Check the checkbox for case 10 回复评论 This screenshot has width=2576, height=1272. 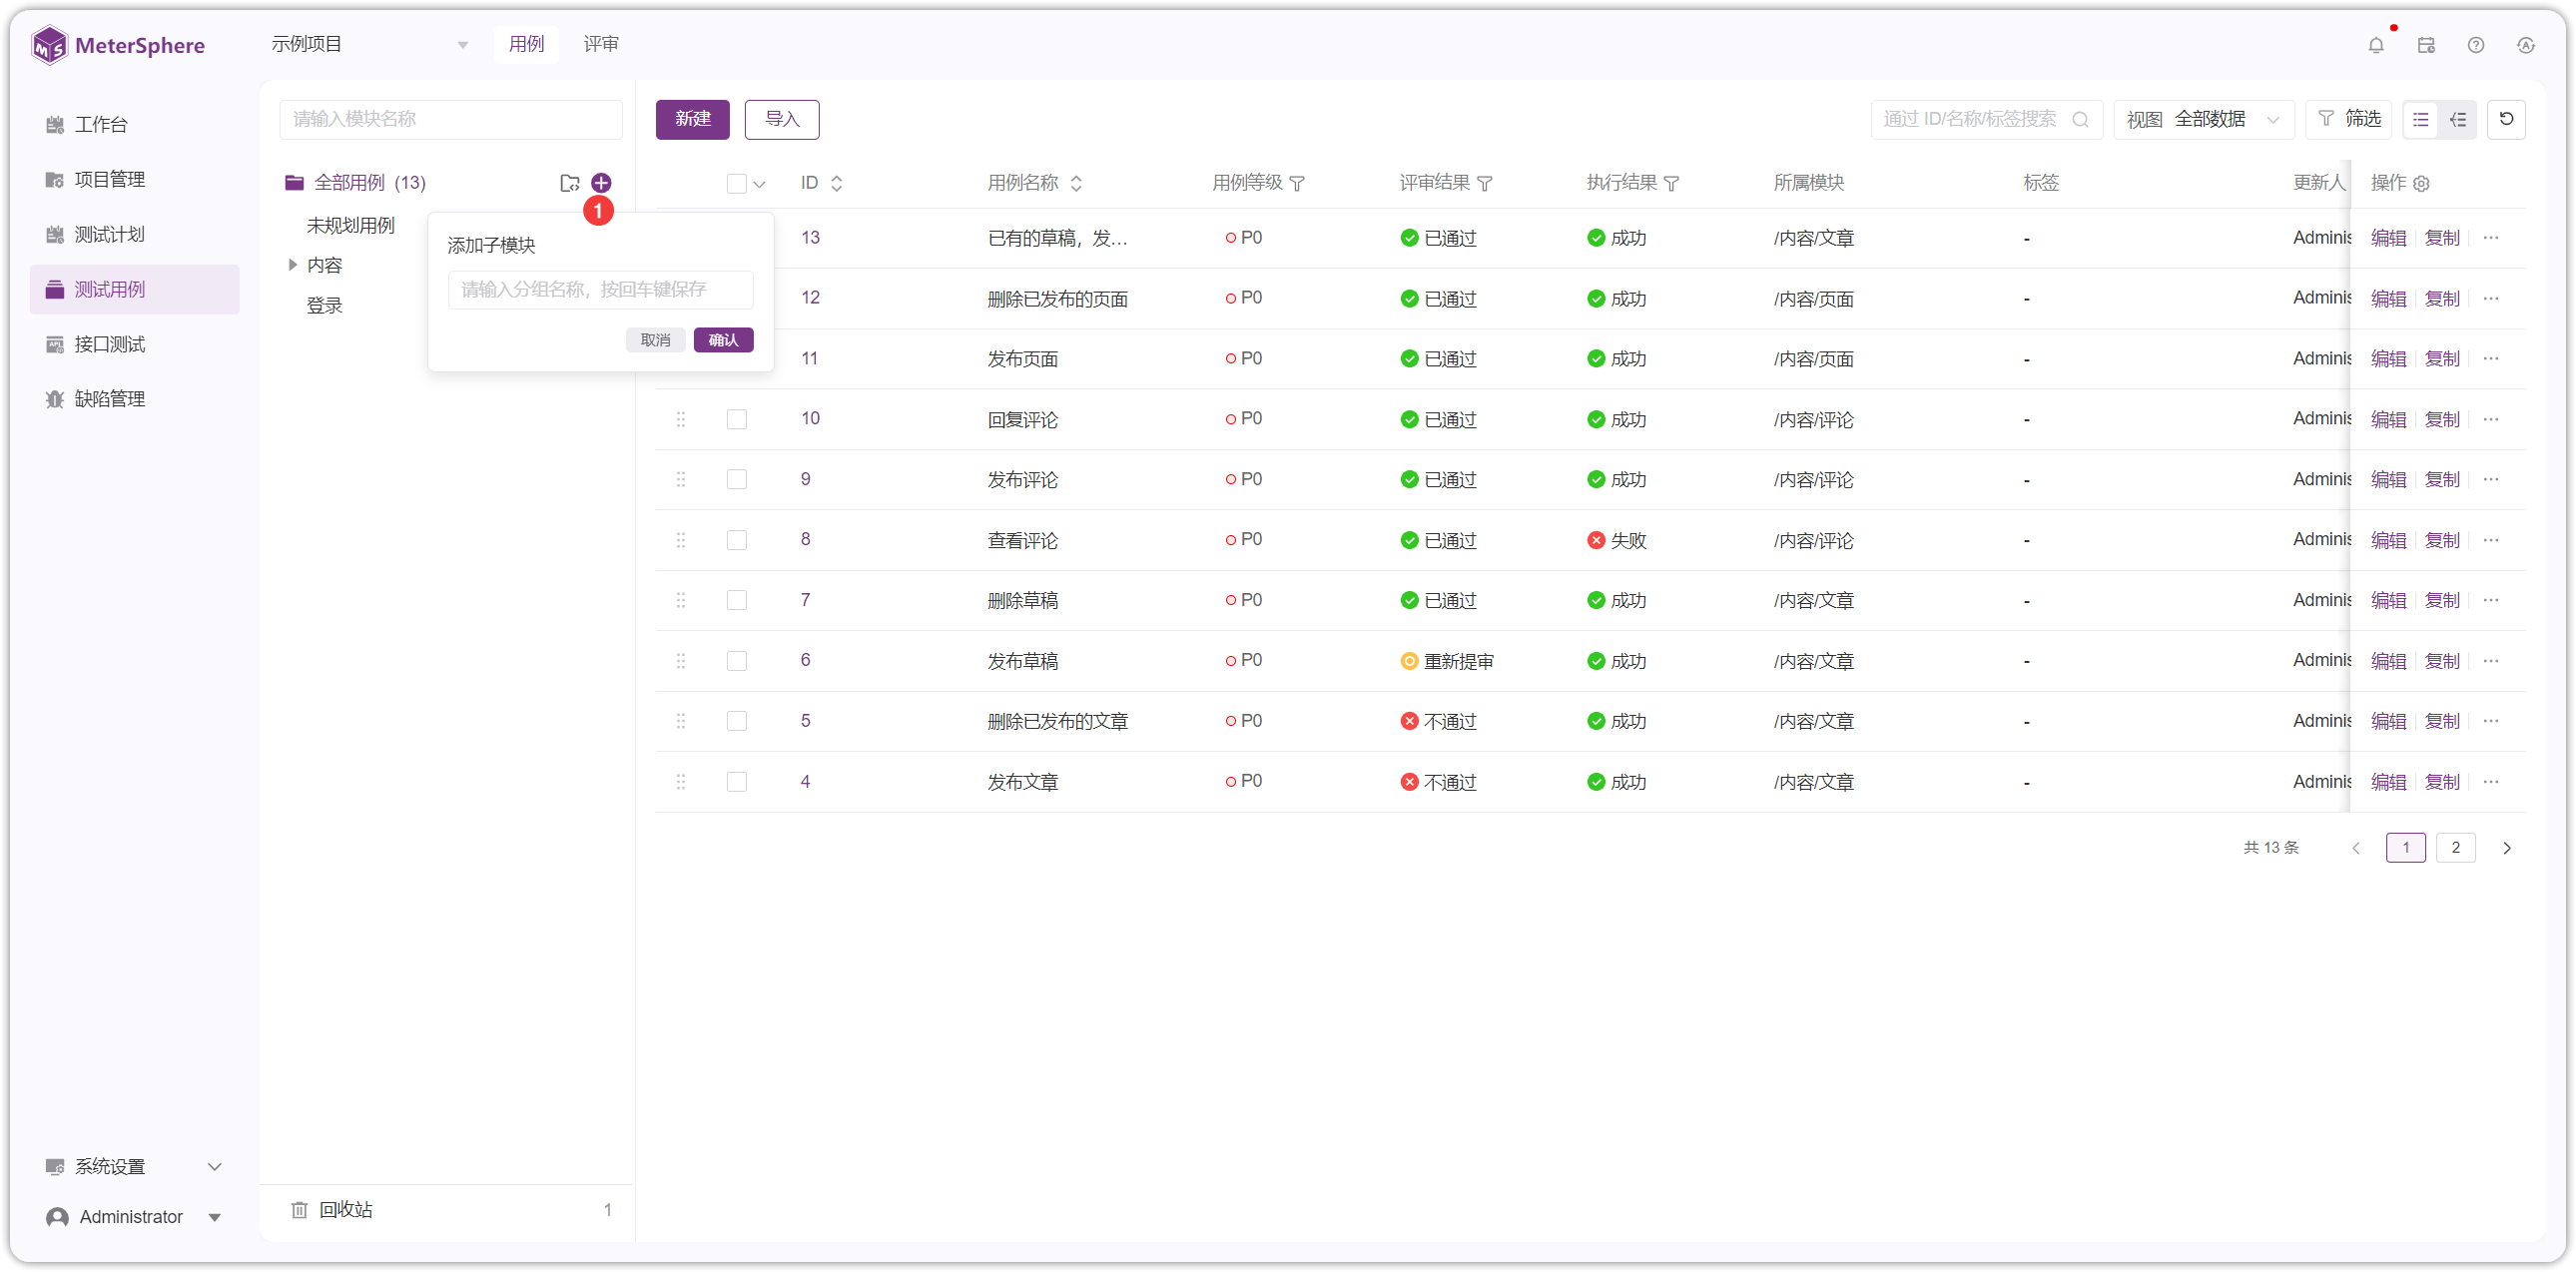[x=737, y=419]
